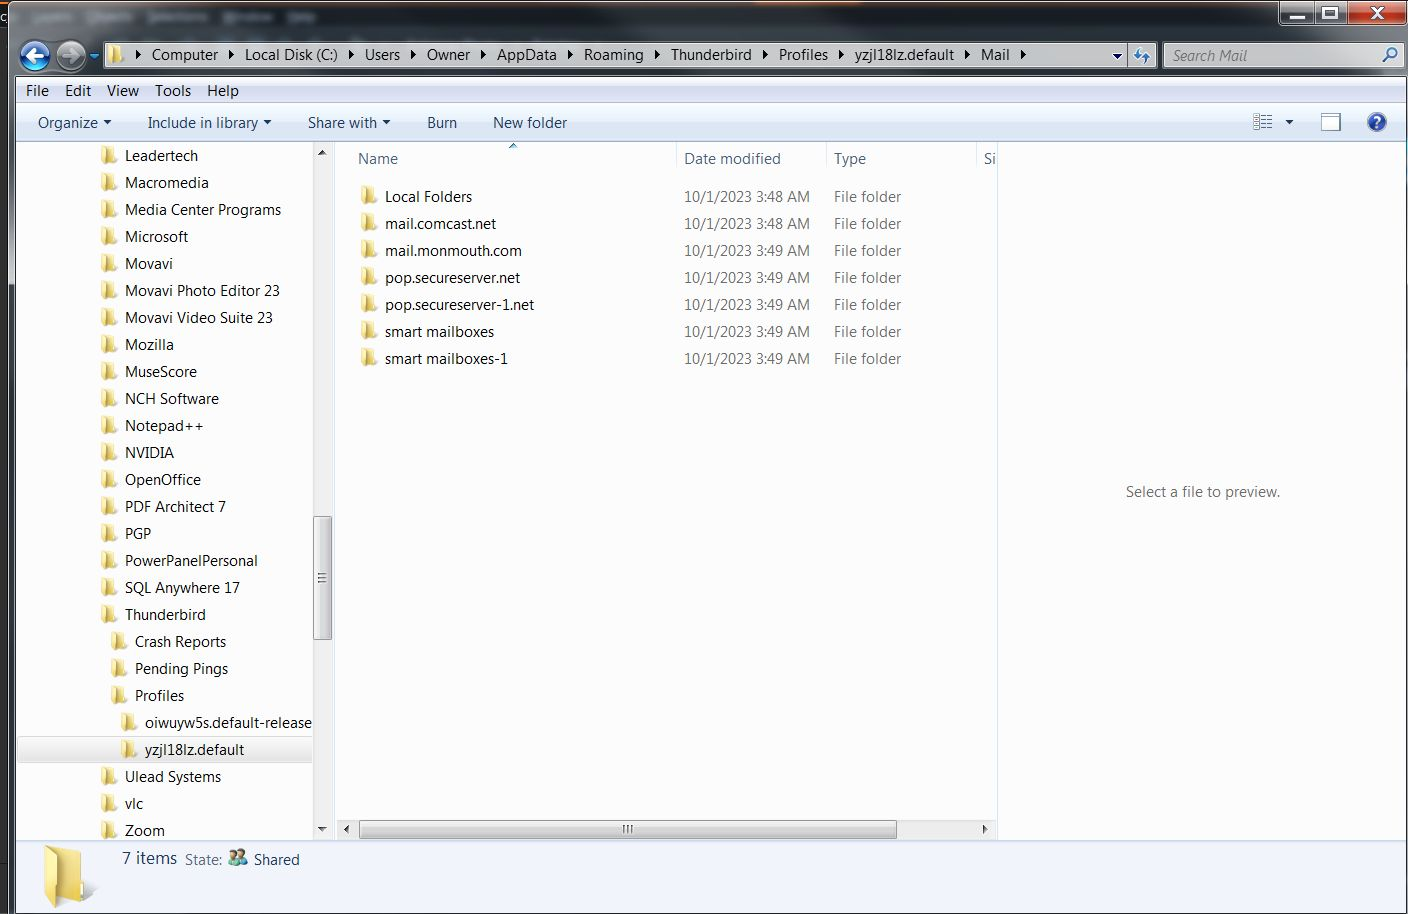Click the horizontal scrollbar in file list

point(627,829)
